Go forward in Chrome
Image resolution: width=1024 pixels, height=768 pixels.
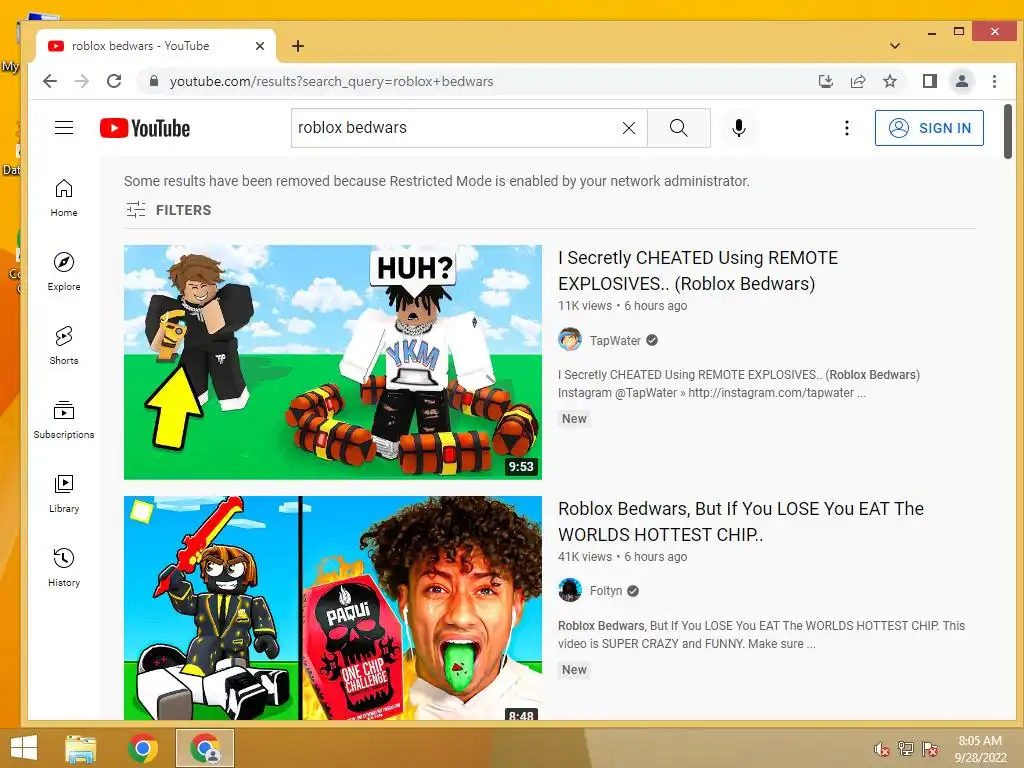(x=82, y=81)
